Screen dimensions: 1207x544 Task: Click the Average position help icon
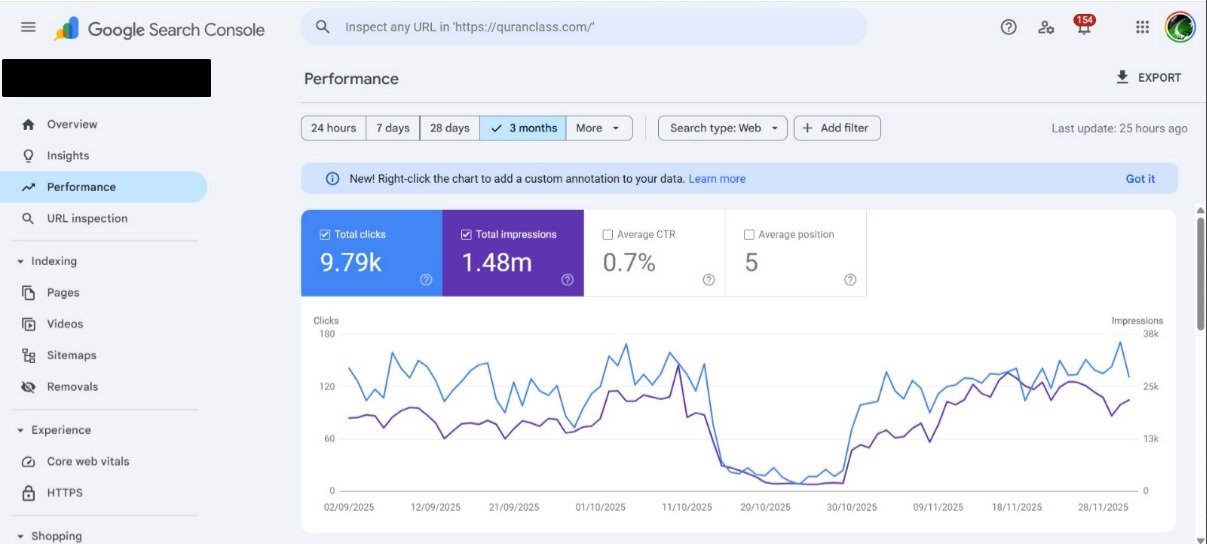tap(850, 280)
